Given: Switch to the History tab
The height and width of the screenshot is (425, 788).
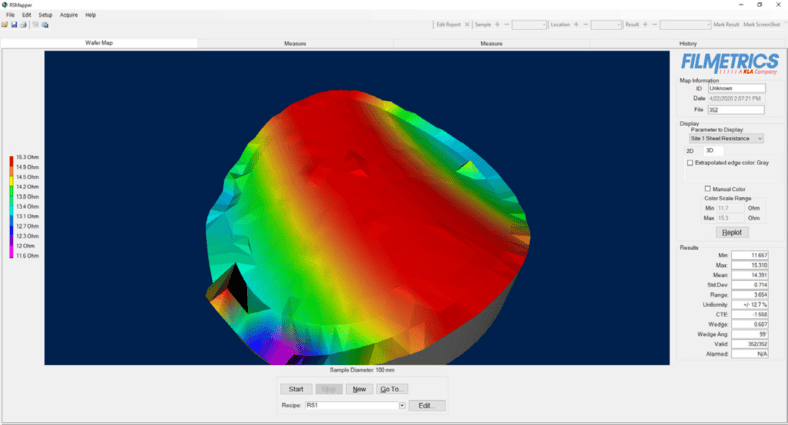Looking at the screenshot, I should click(688, 43).
